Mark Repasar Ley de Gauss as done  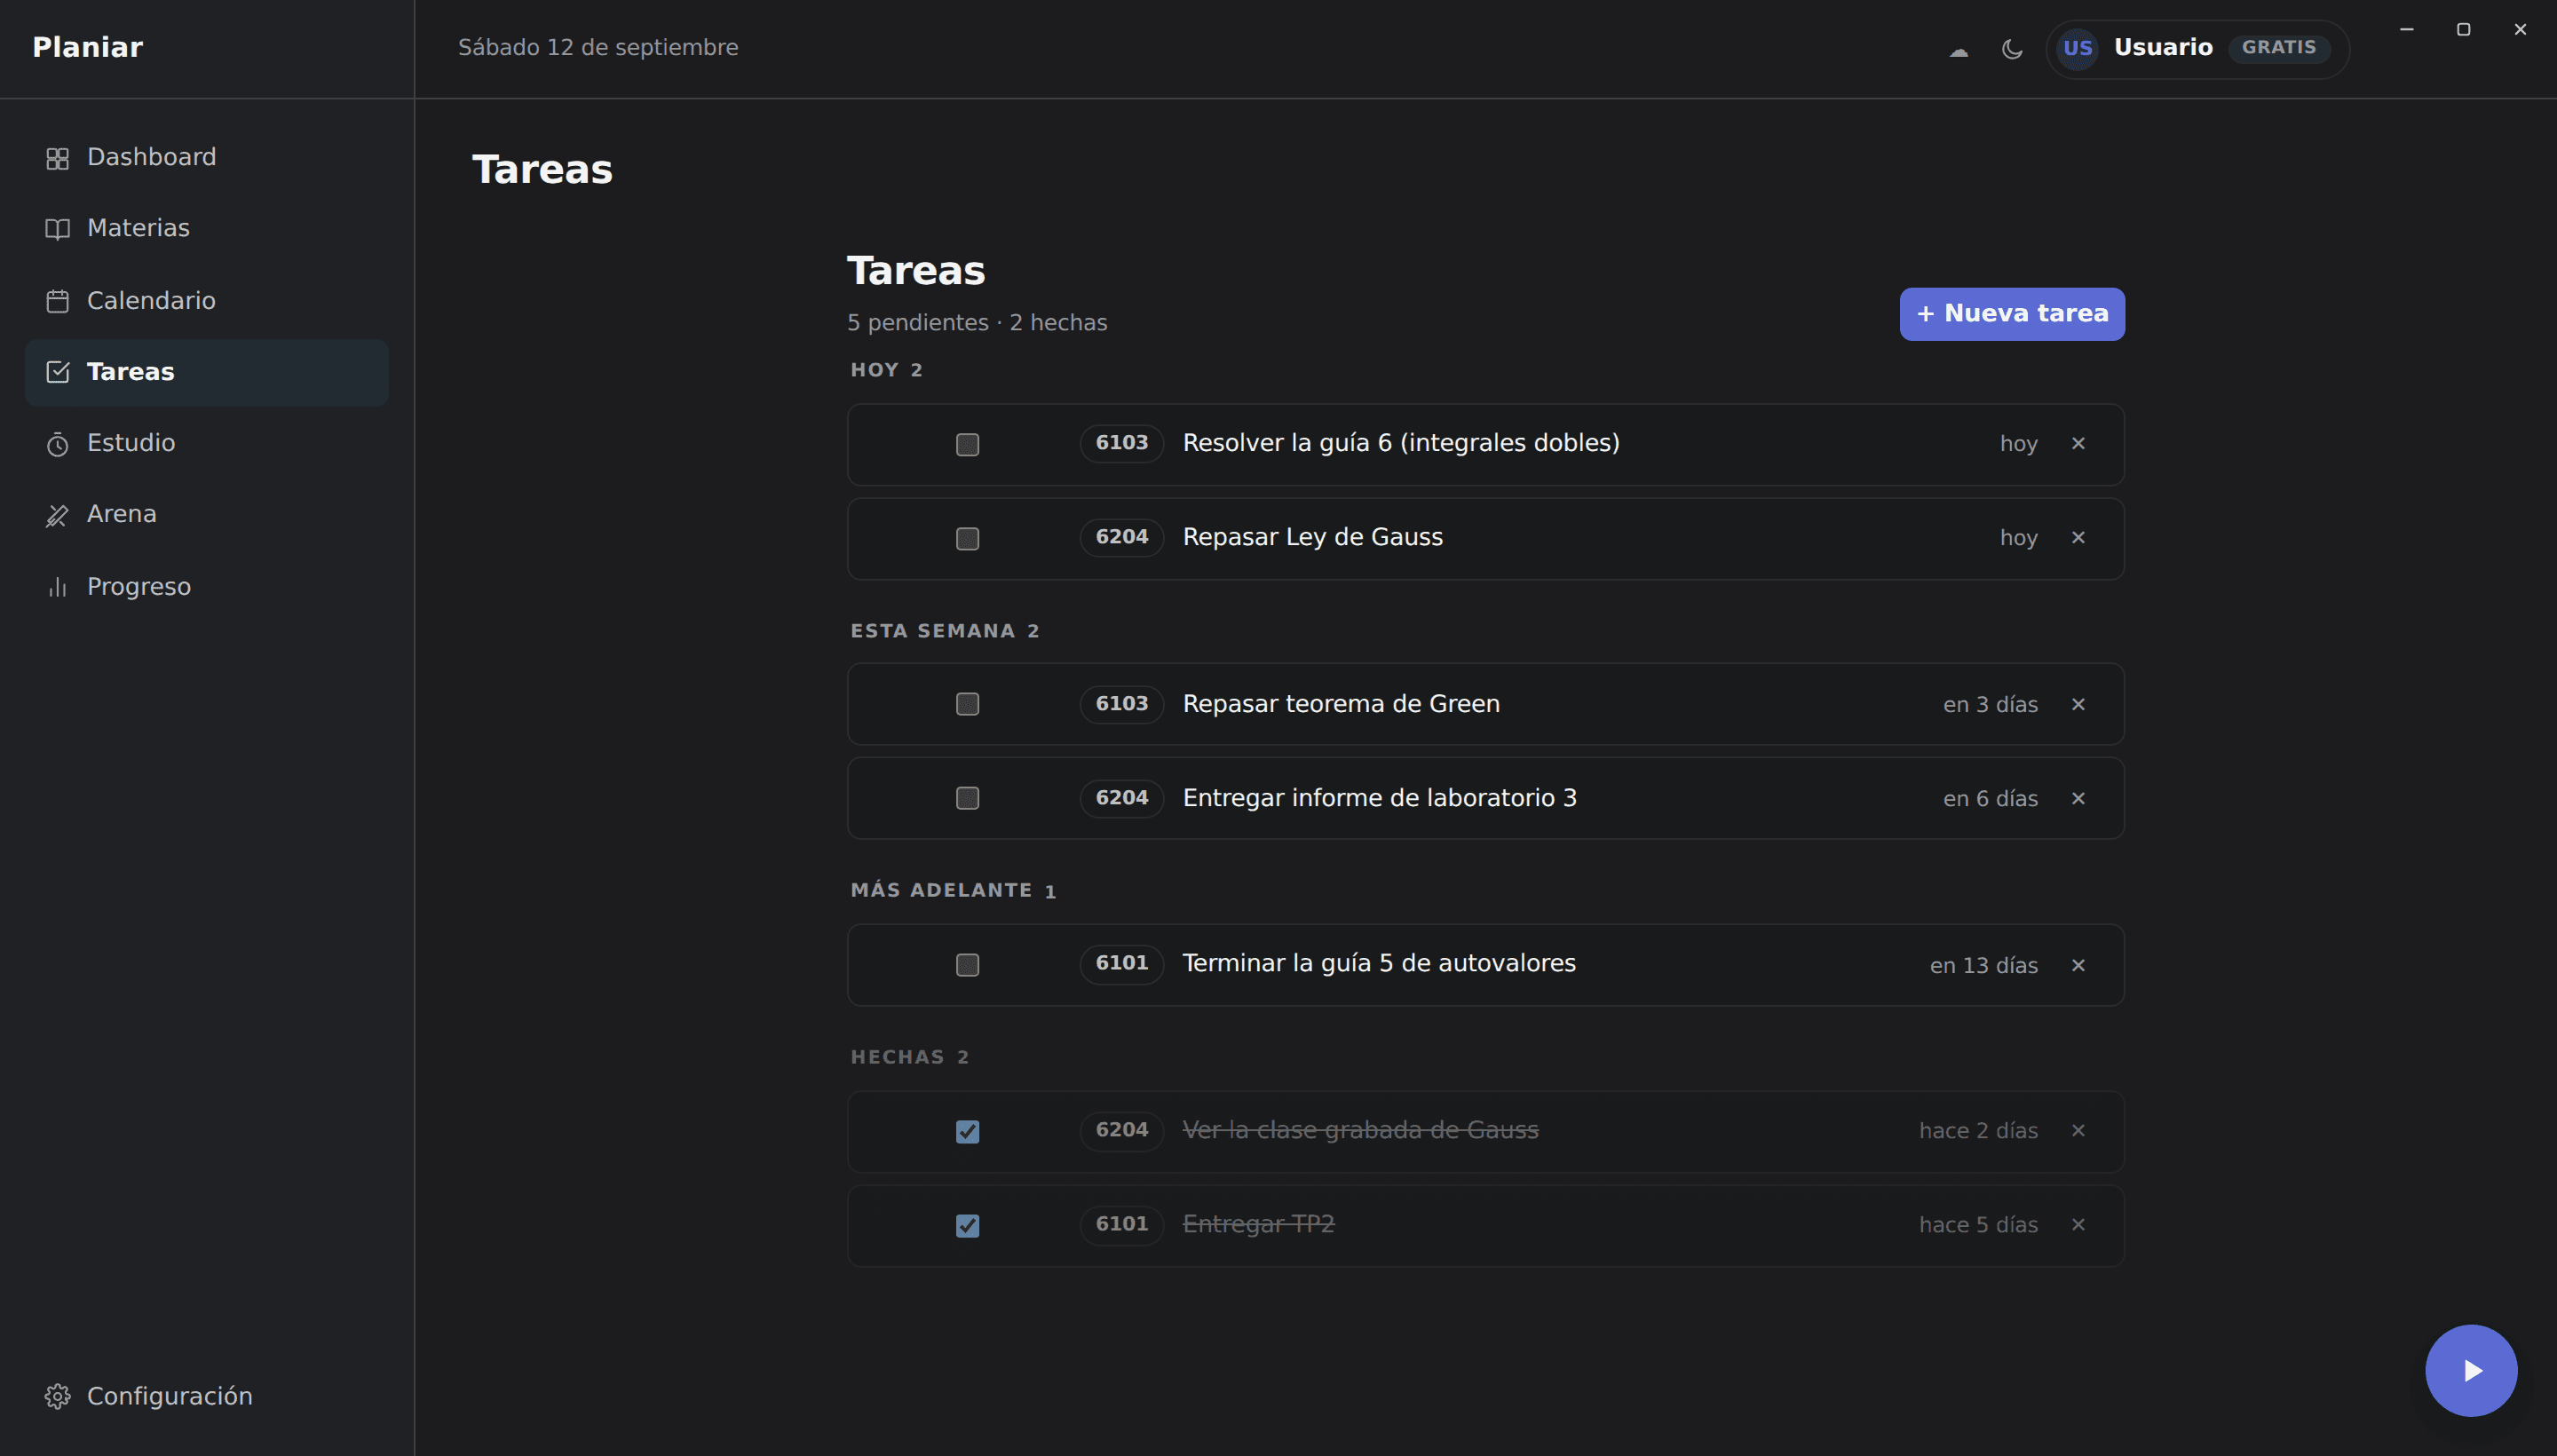click(x=967, y=538)
